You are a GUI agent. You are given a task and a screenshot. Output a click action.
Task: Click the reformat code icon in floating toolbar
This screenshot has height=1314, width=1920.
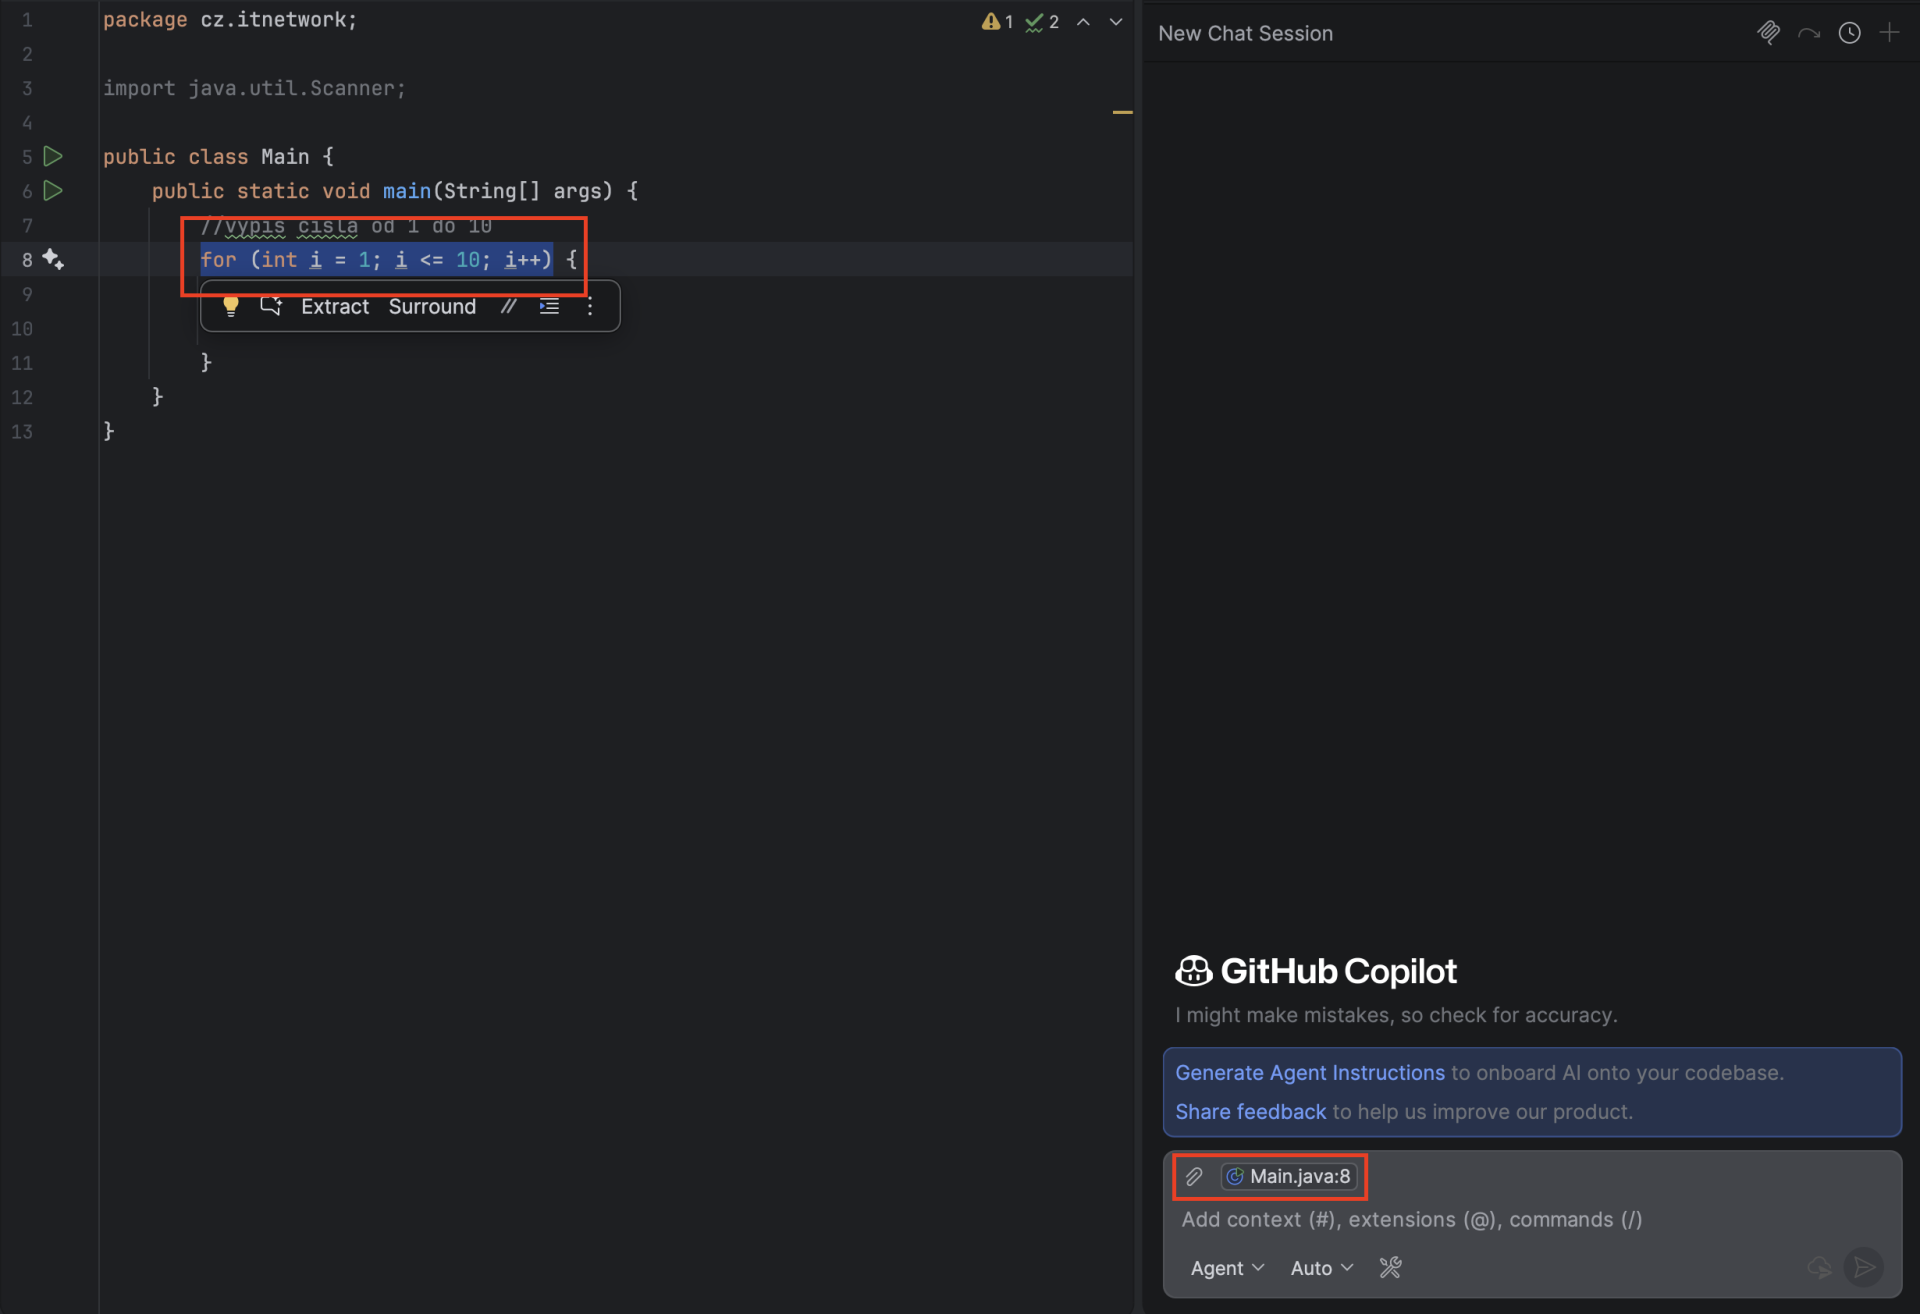click(x=549, y=306)
